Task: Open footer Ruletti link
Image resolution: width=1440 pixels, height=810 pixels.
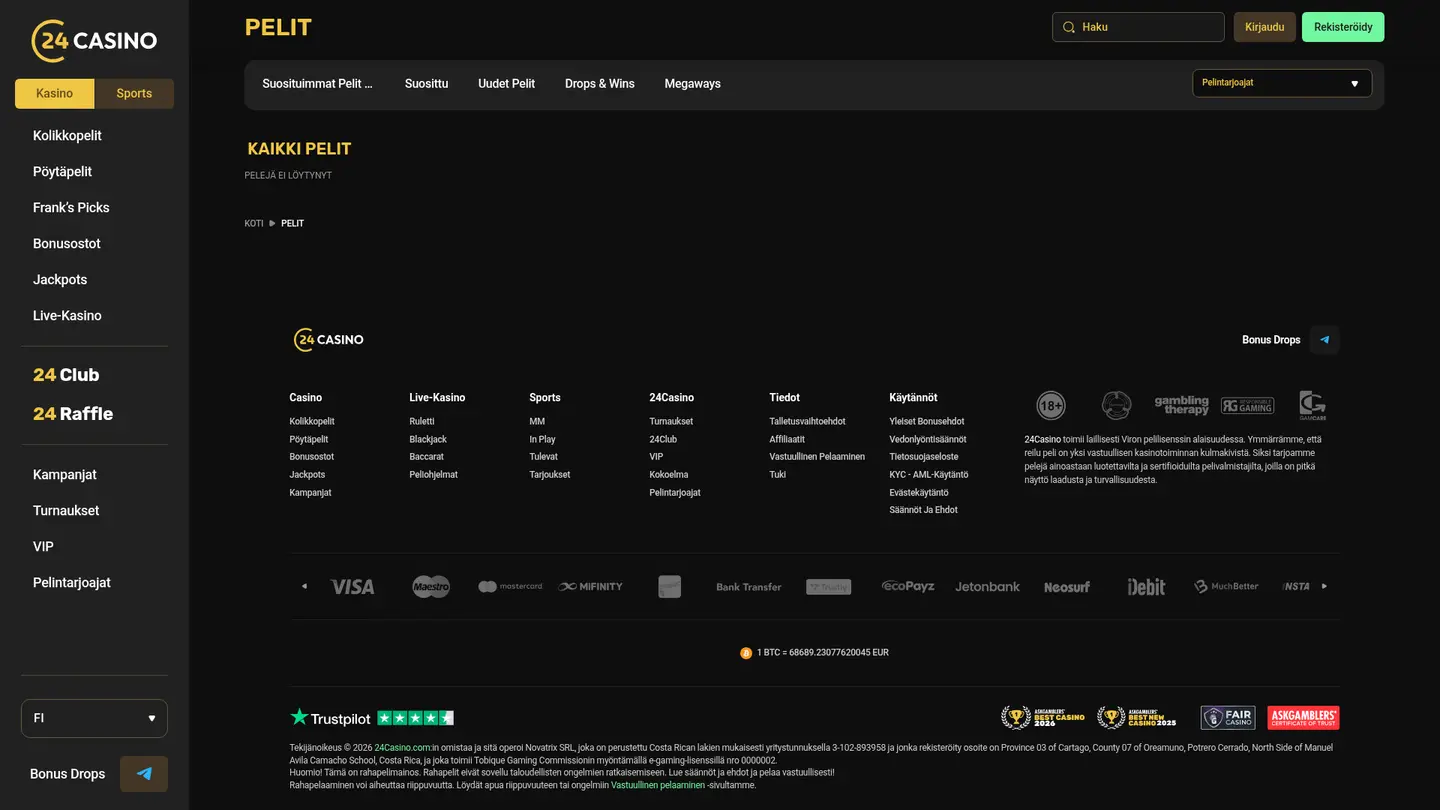Action: [422, 422]
